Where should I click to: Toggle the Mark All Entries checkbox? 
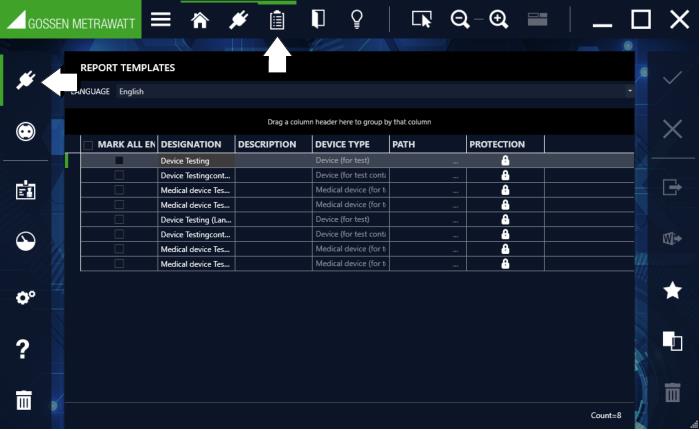(88, 145)
